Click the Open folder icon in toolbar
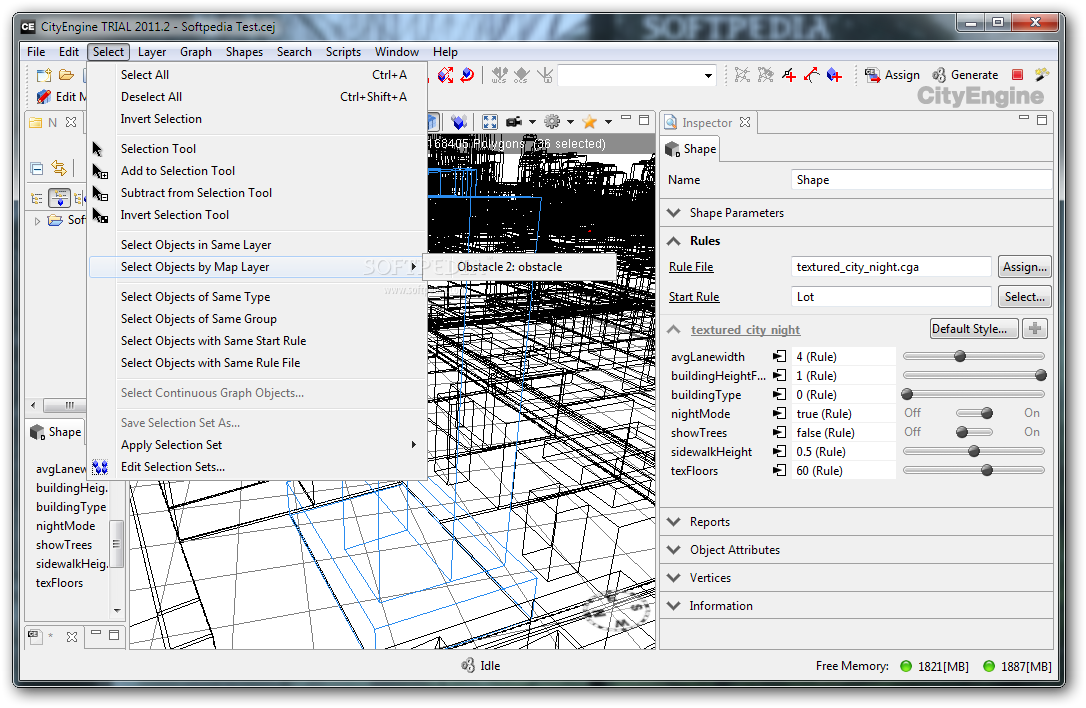 coord(66,75)
